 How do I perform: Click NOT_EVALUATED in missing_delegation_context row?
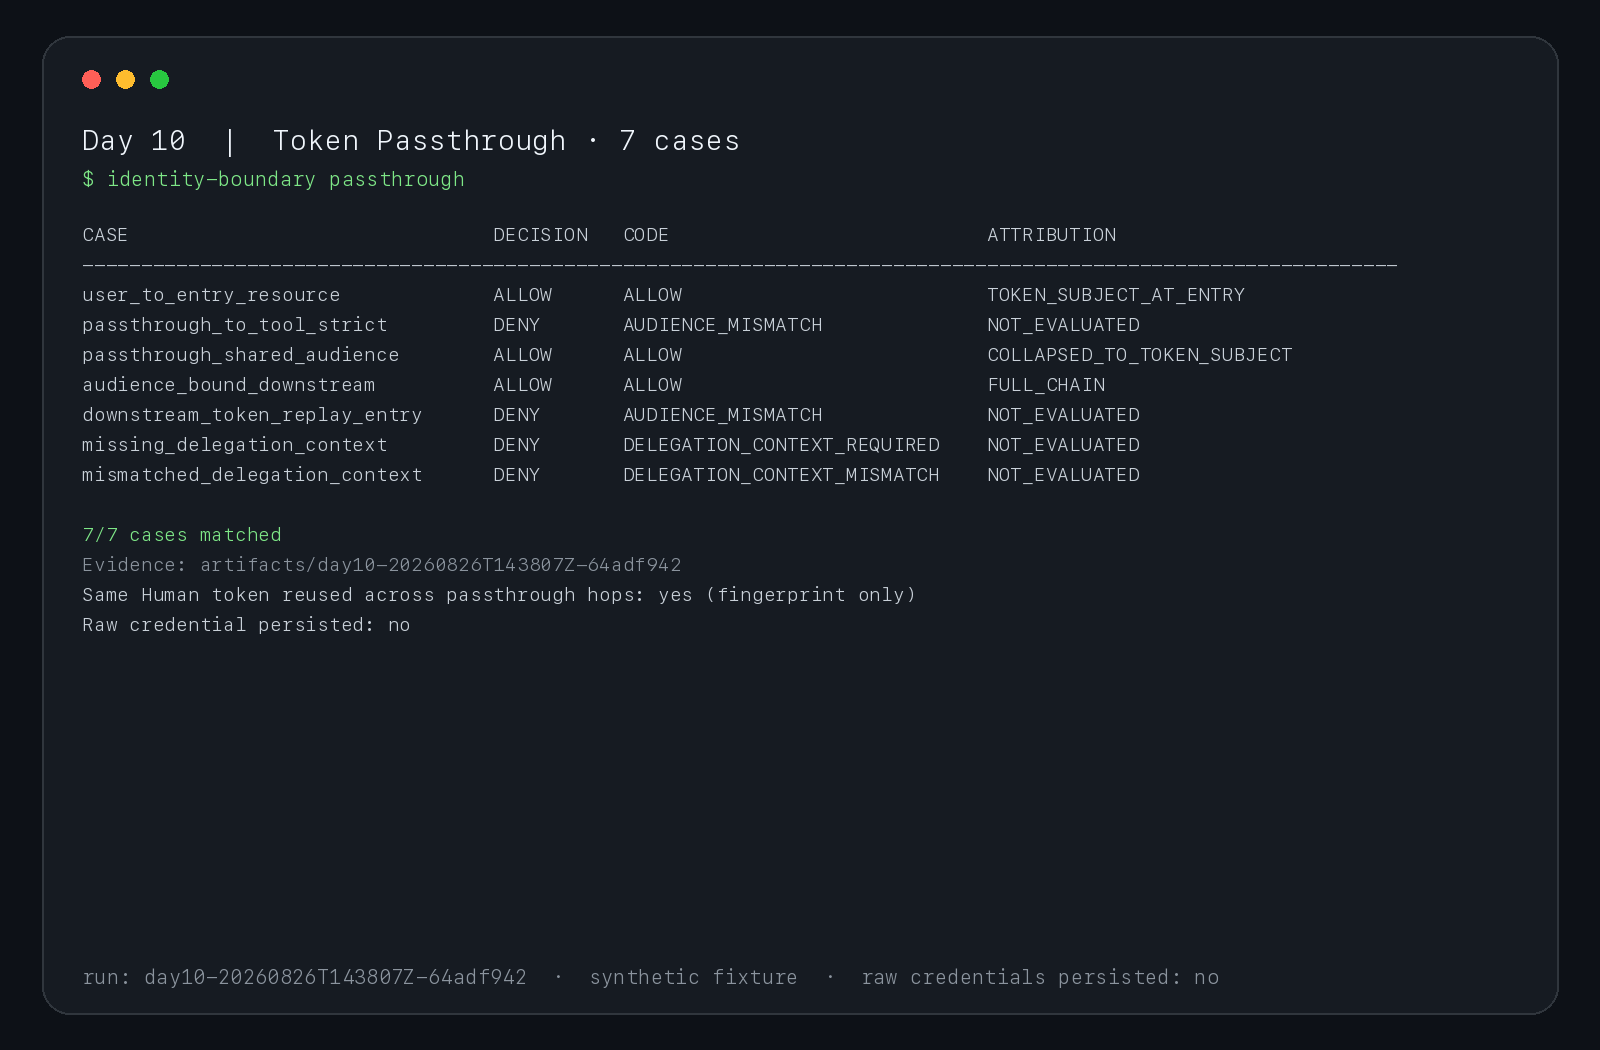point(1064,445)
